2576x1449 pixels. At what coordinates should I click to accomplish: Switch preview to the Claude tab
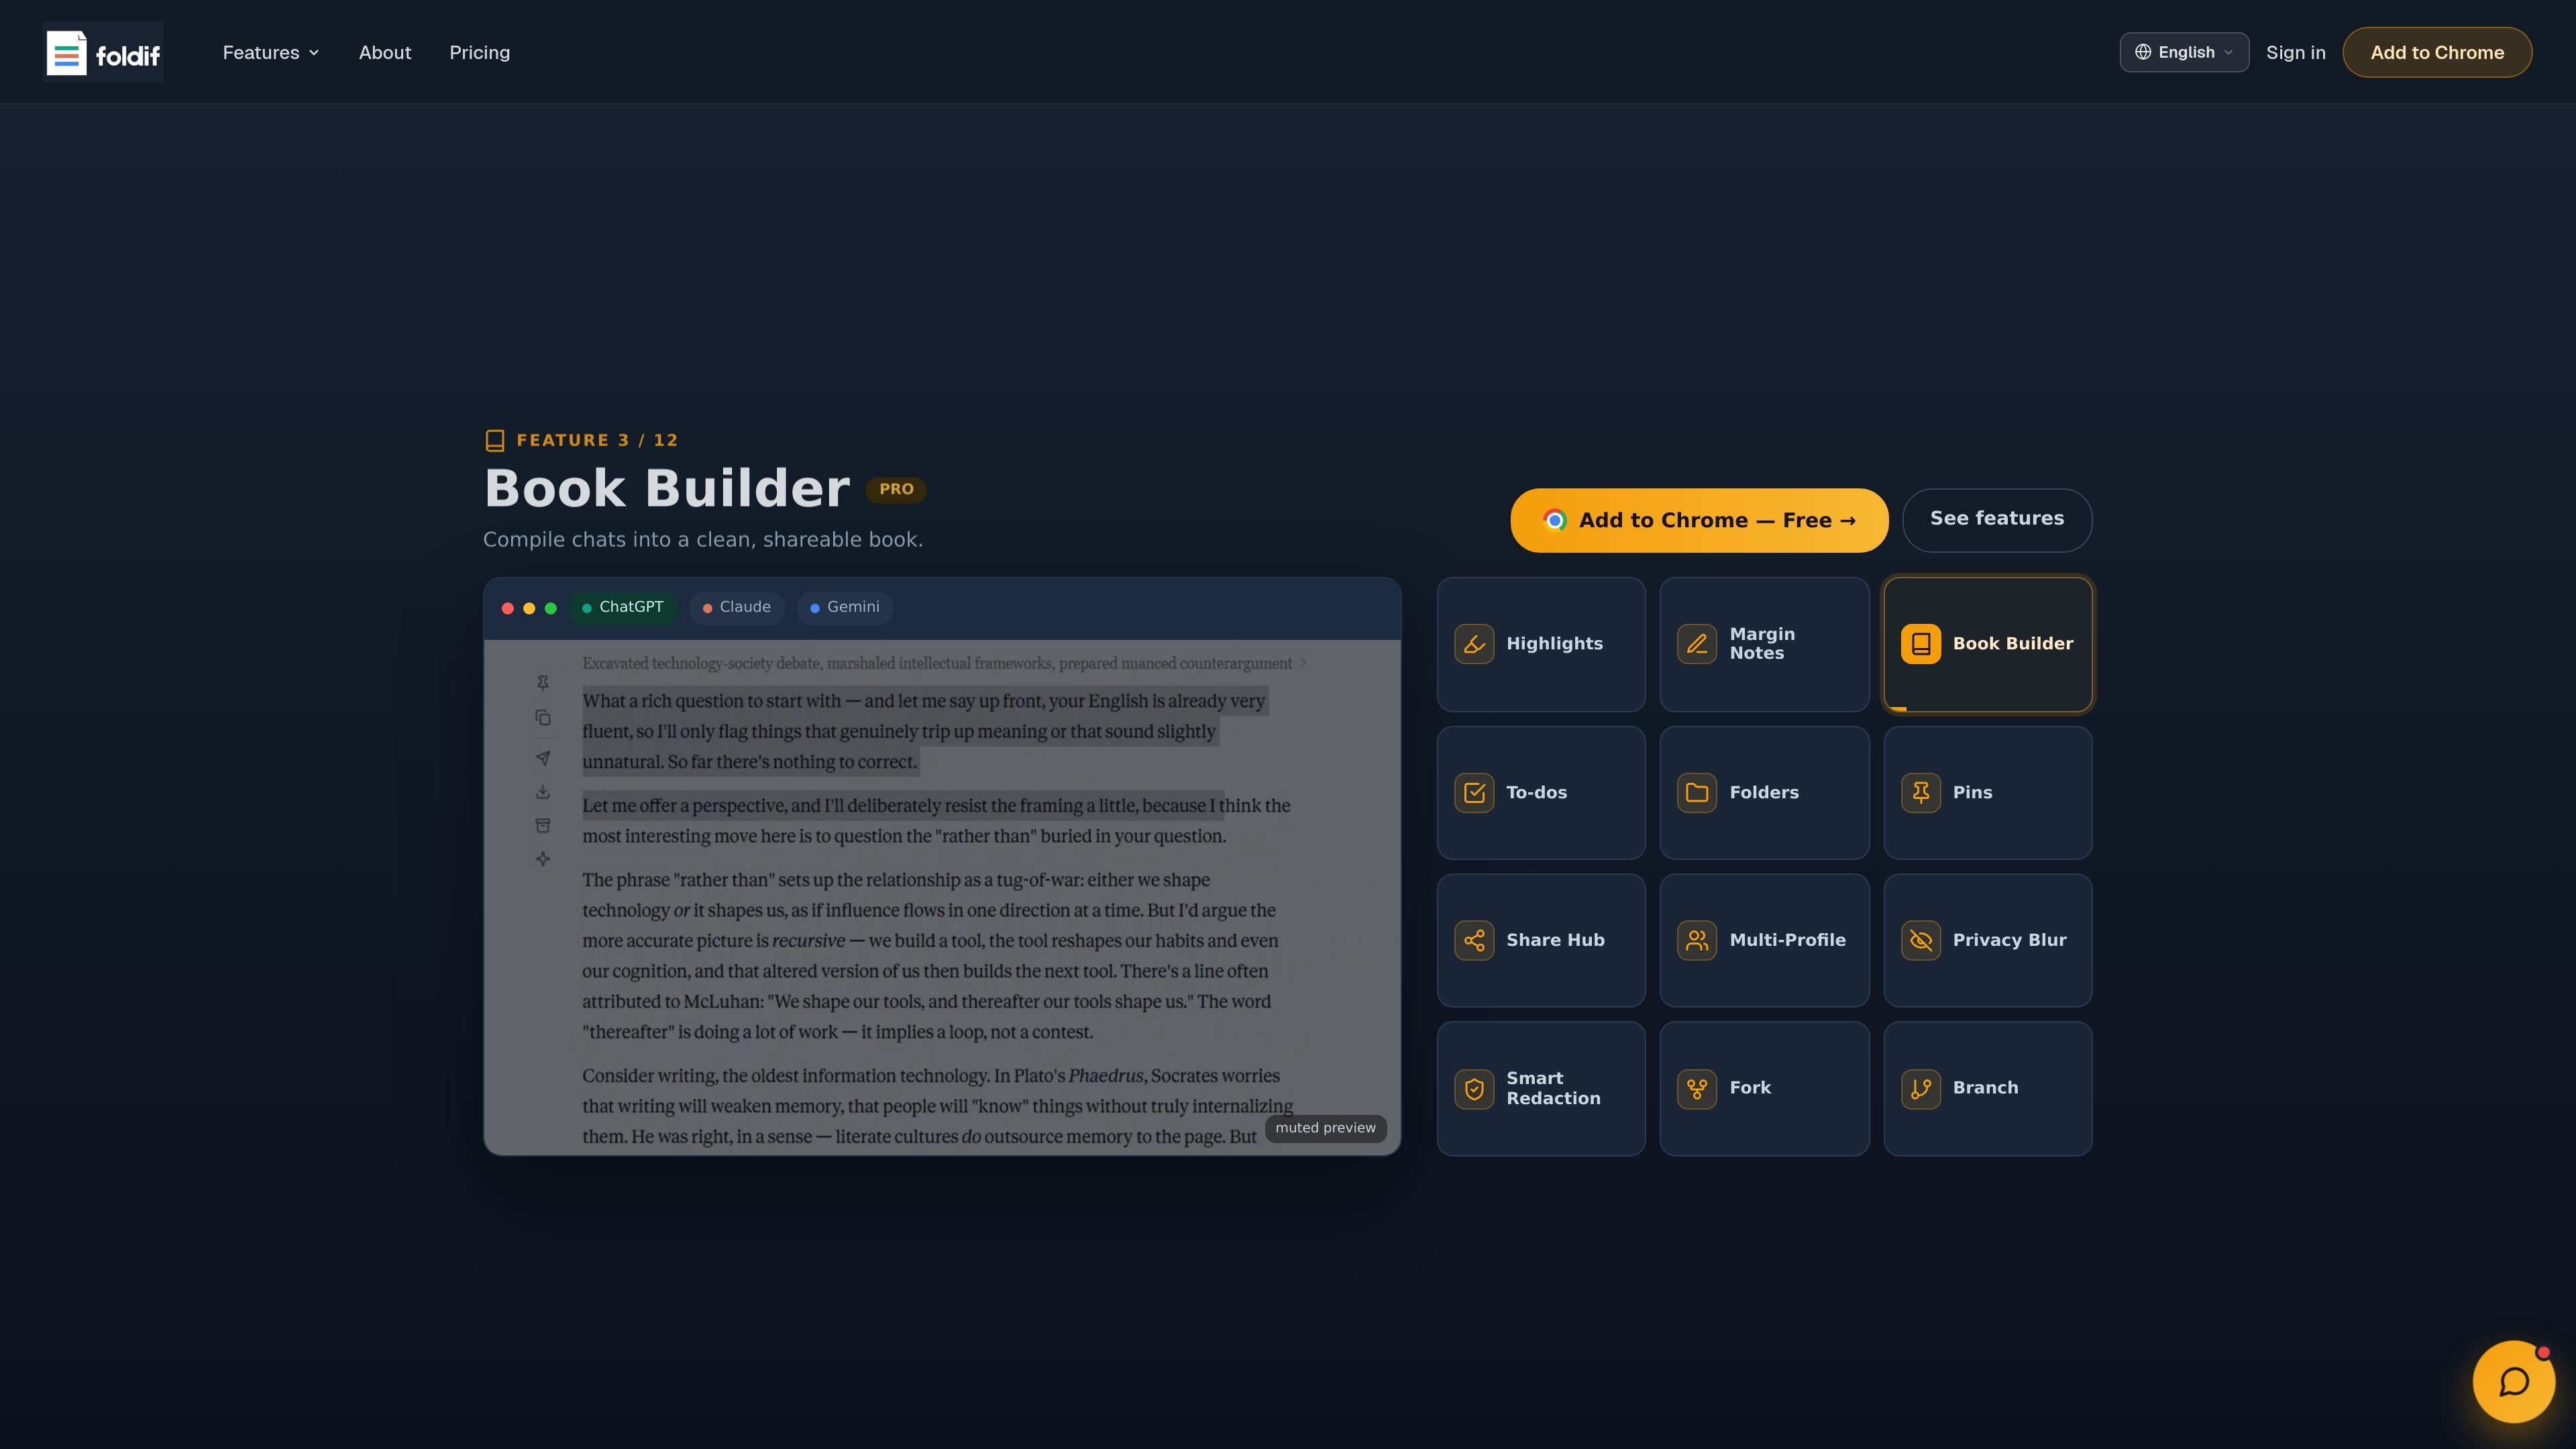[737, 607]
